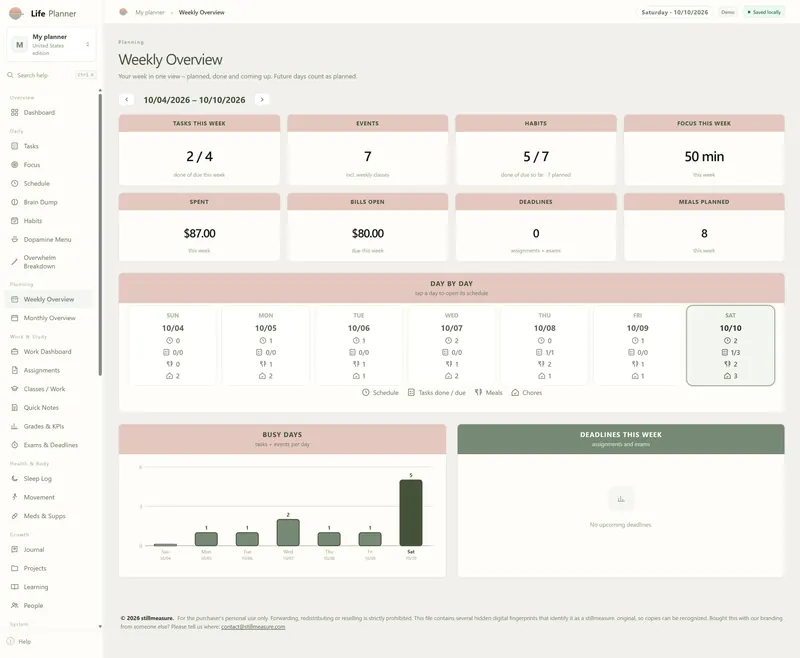Advance to next week with right chevron

[x=262, y=100]
